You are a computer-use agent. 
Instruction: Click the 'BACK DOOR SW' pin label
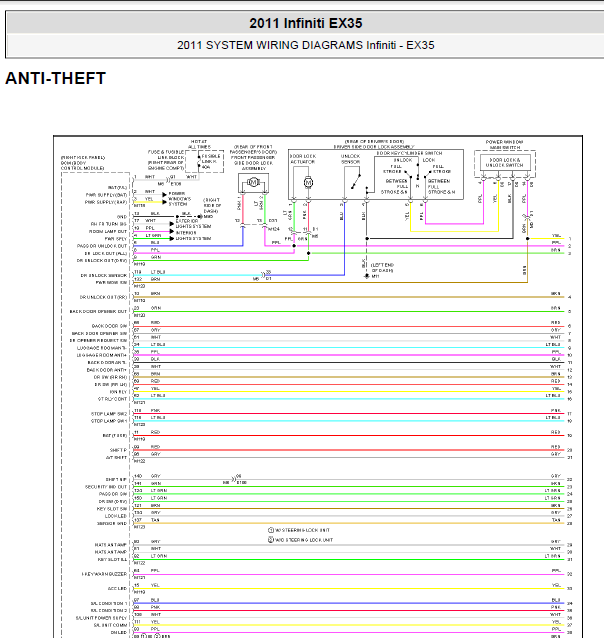click(109, 326)
